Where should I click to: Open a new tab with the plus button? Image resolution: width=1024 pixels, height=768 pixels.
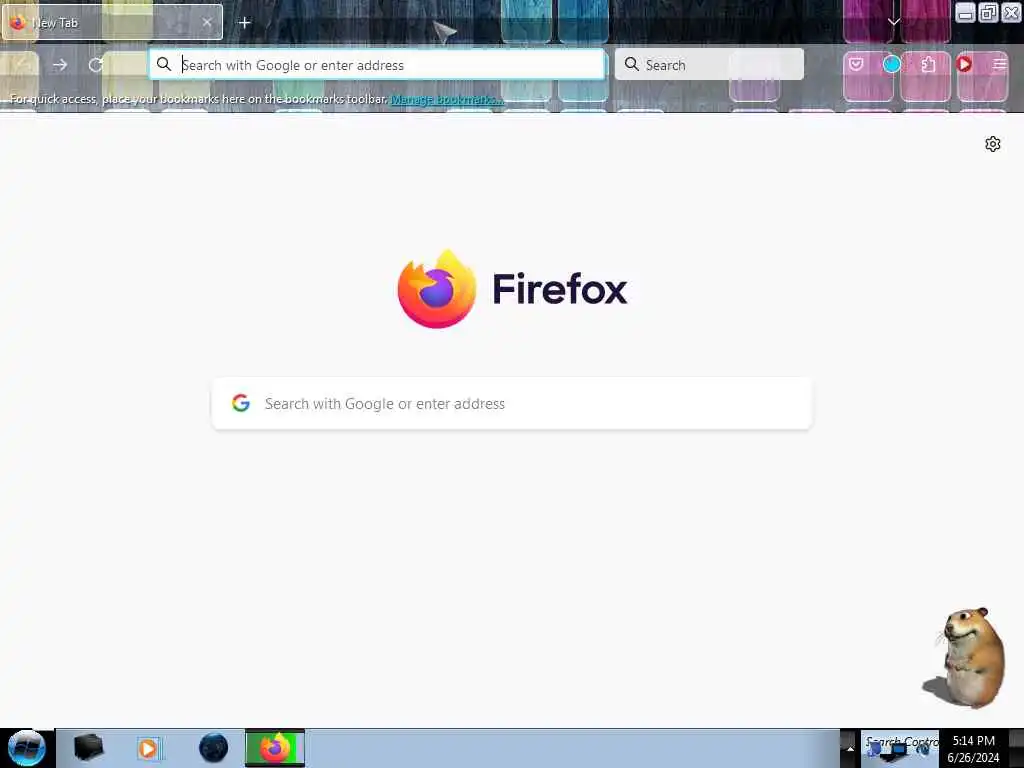point(244,23)
